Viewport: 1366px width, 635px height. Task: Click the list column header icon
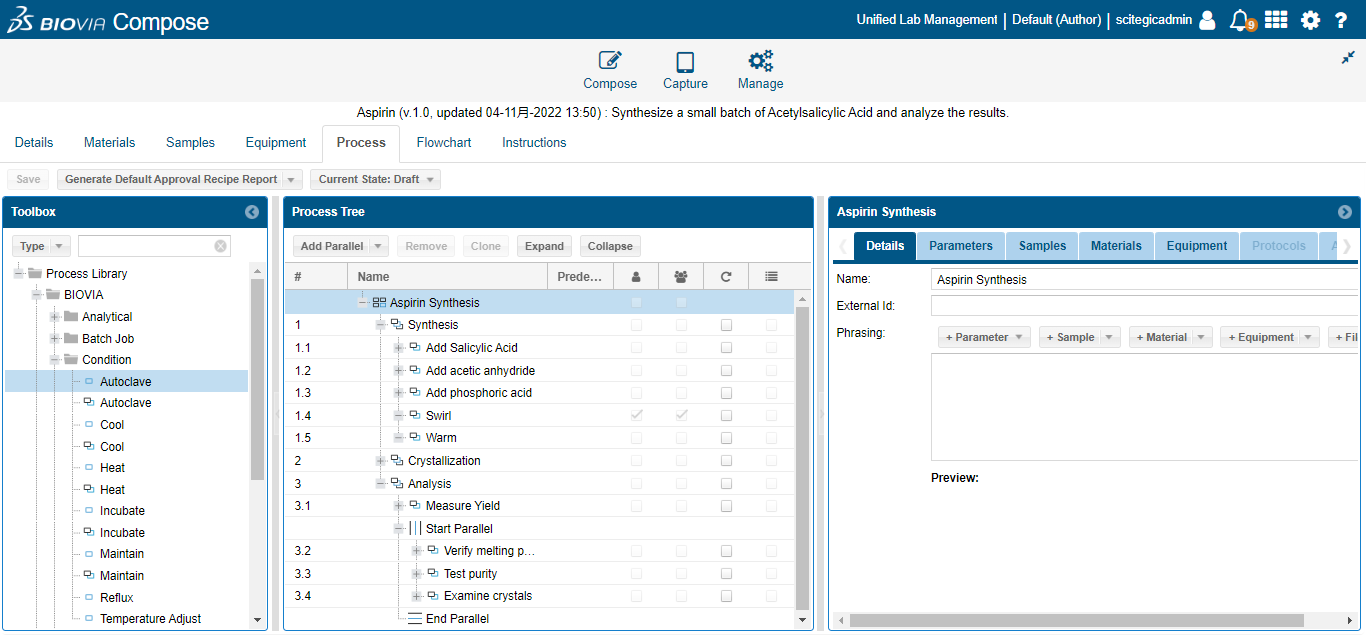771,277
